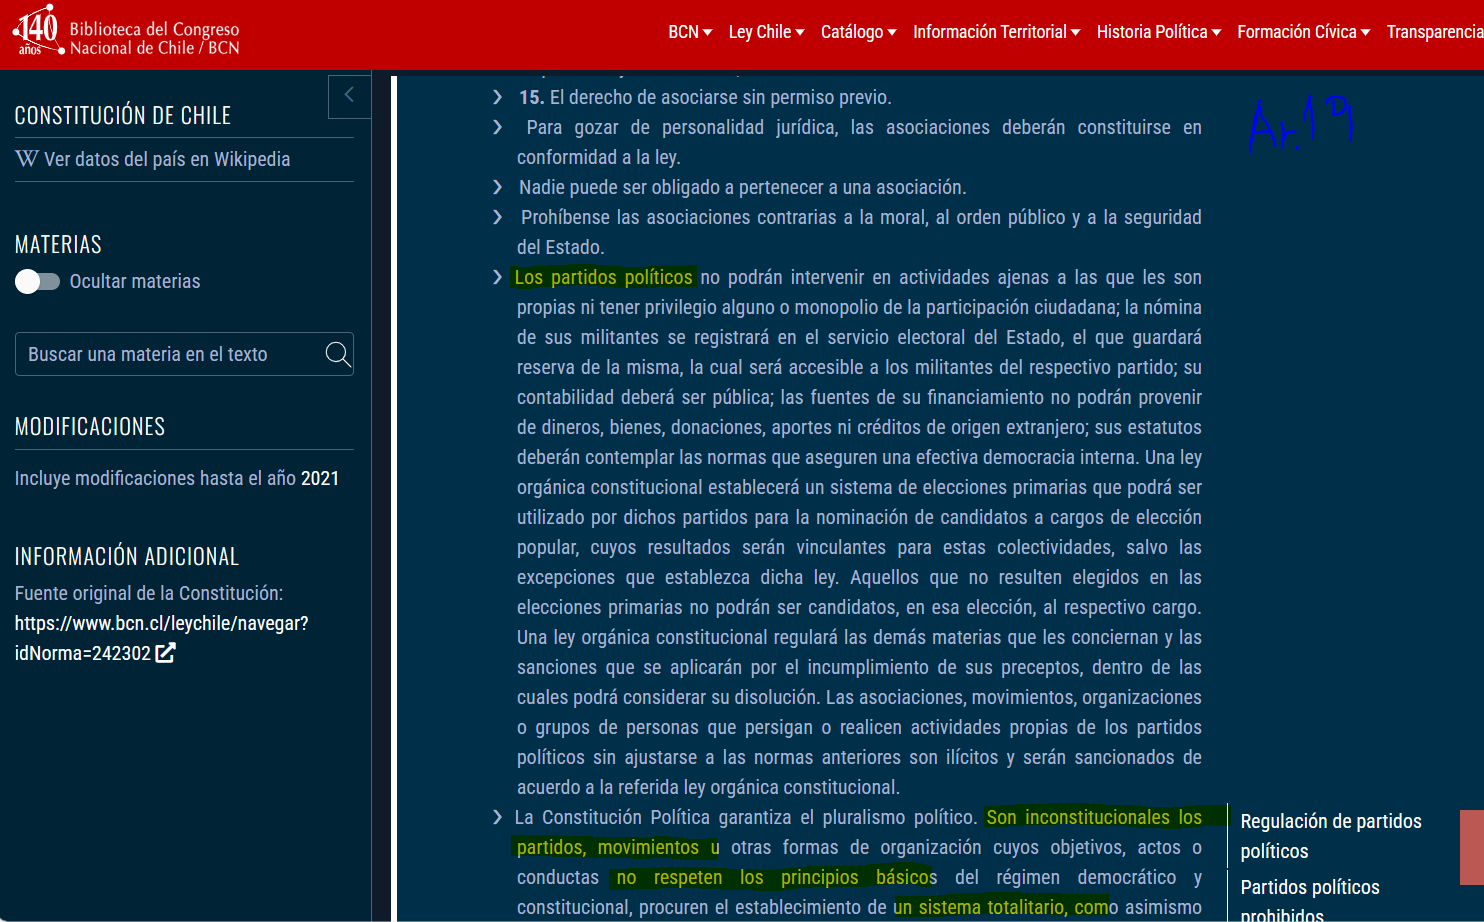Open the Transparencia menu item
Screen dimensions: 1484x922
(x=1435, y=32)
